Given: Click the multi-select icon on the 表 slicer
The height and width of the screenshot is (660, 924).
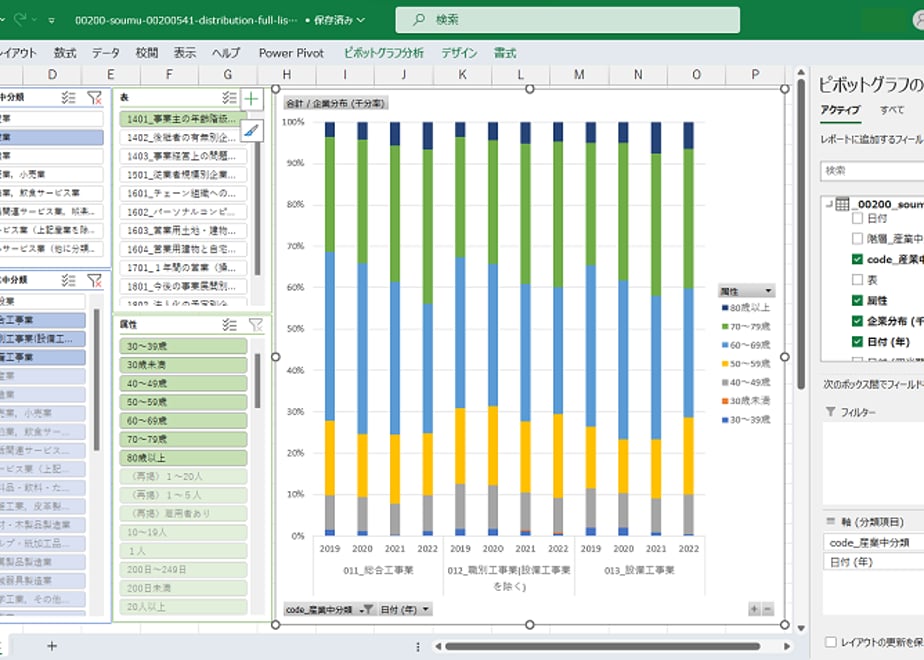Looking at the screenshot, I should coord(229,98).
